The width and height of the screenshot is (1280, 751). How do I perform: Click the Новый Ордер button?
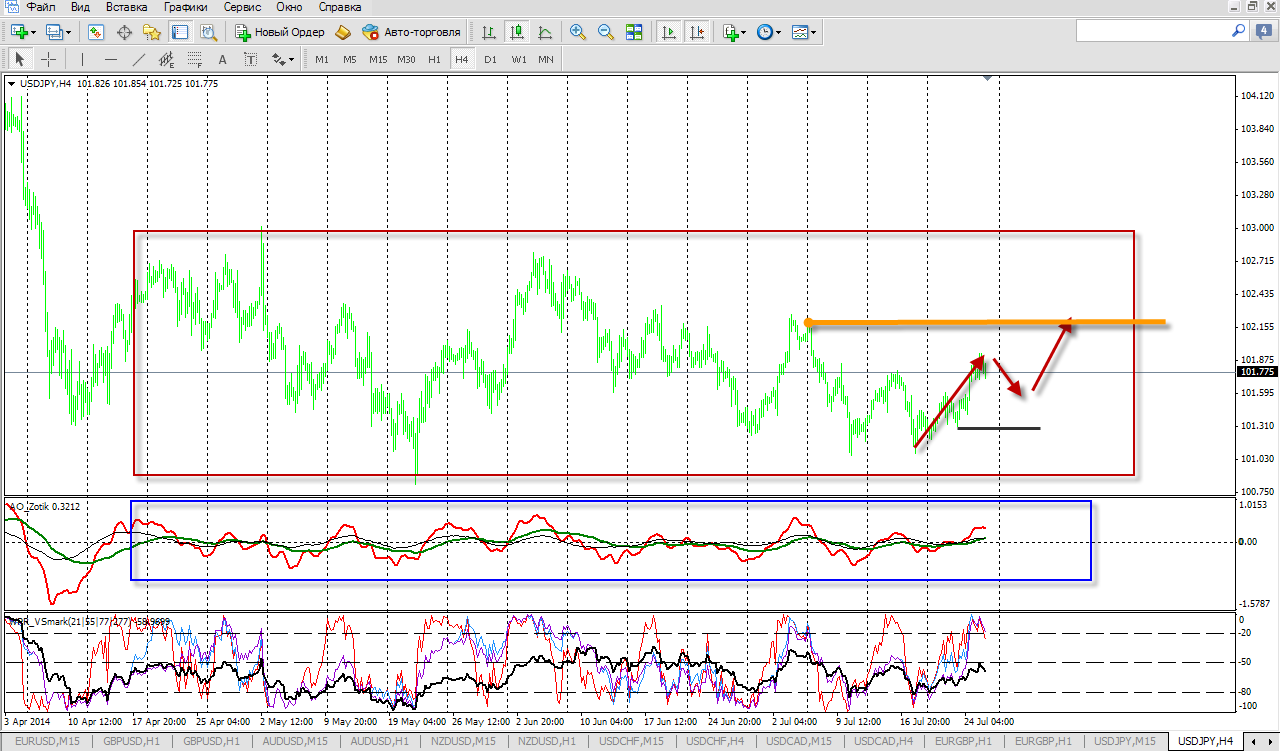pos(281,32)
